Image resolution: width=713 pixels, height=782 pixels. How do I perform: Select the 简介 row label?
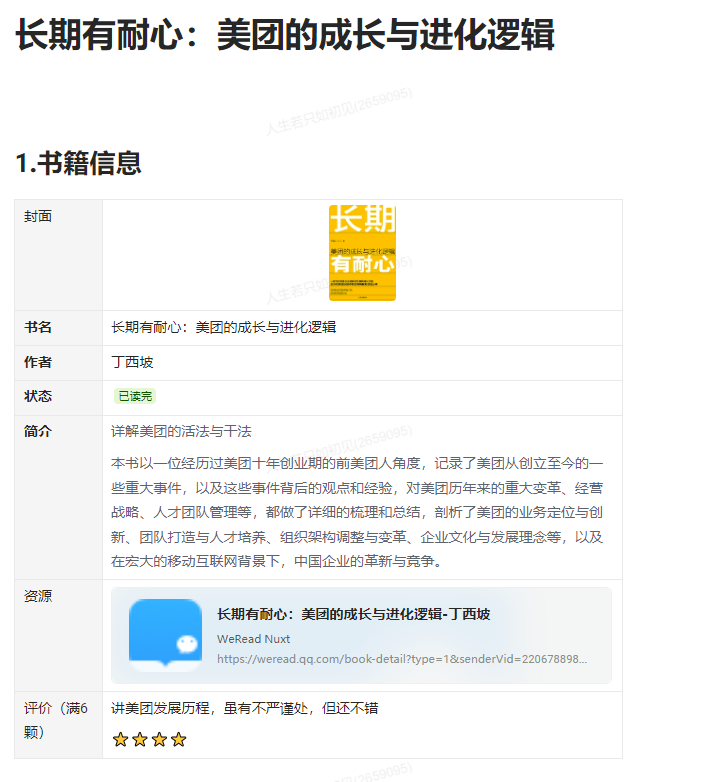[38, 431]
